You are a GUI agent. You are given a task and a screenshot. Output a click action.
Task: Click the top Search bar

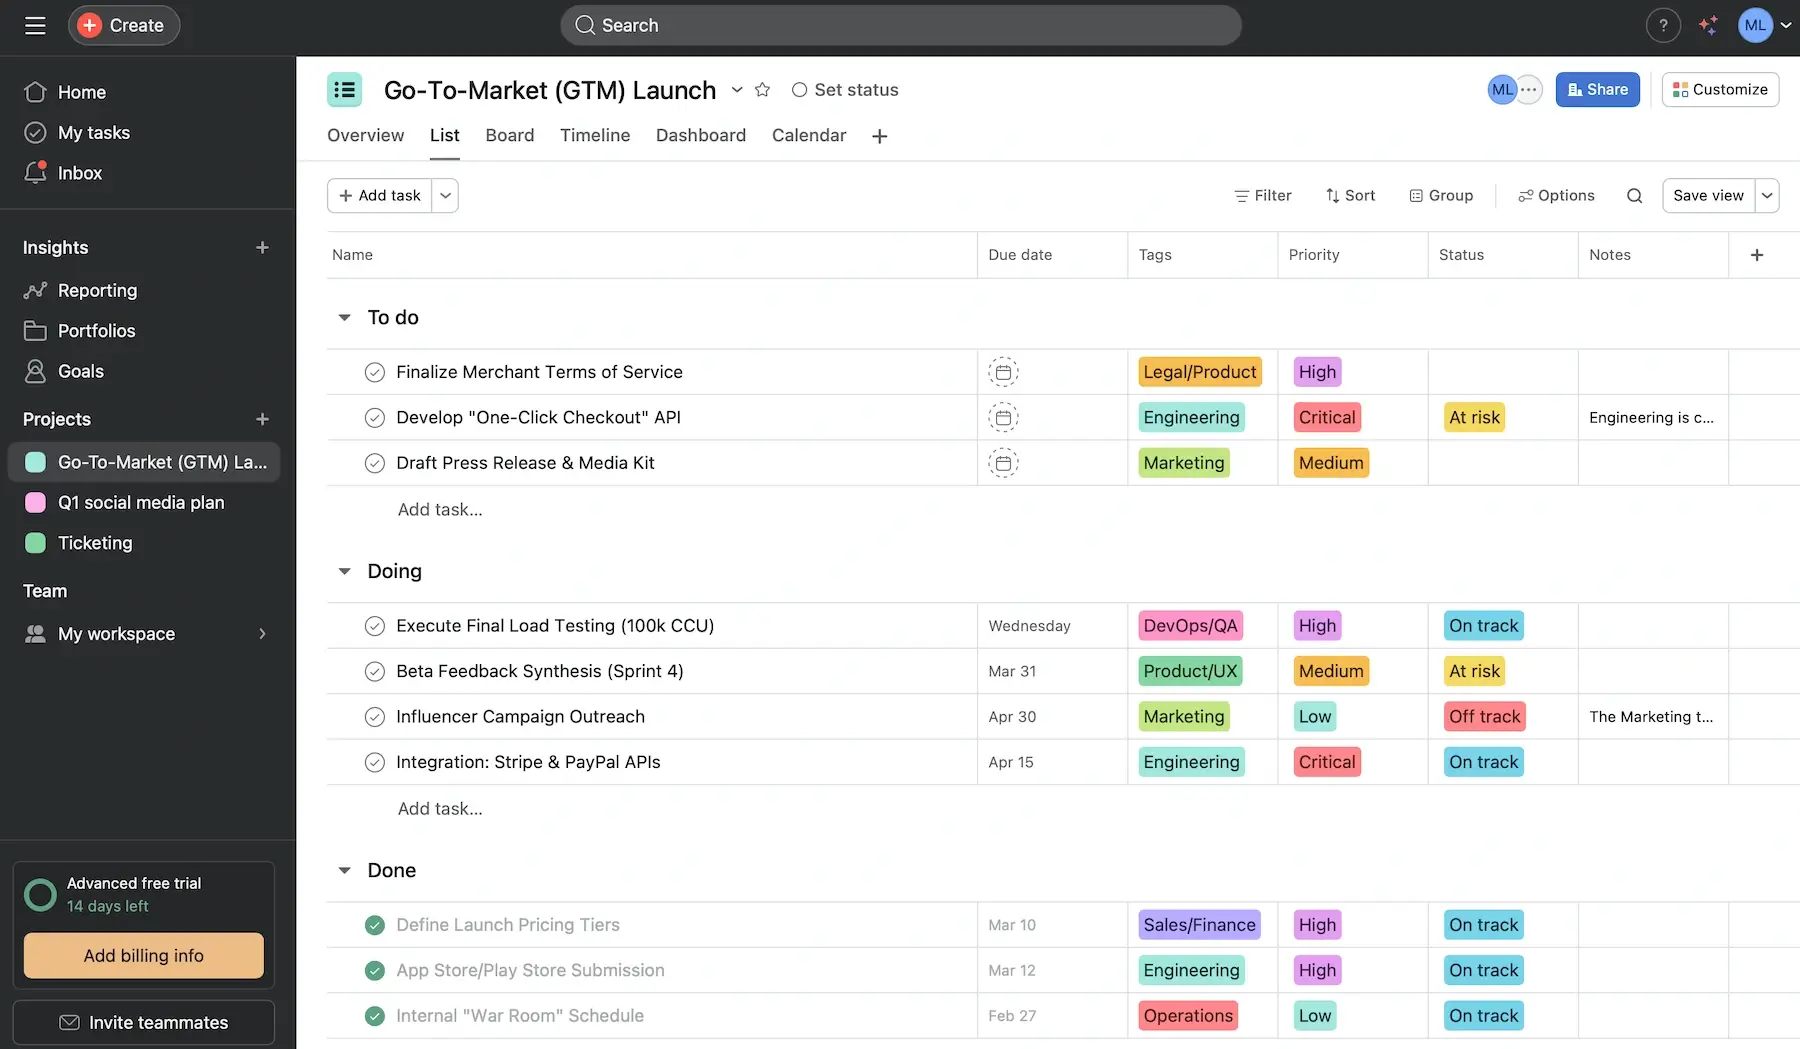900,24
